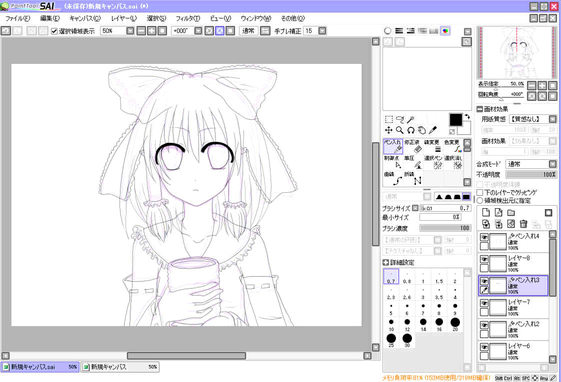
Task: Click the trash icon to delete layer
Action: click(523, 224)
